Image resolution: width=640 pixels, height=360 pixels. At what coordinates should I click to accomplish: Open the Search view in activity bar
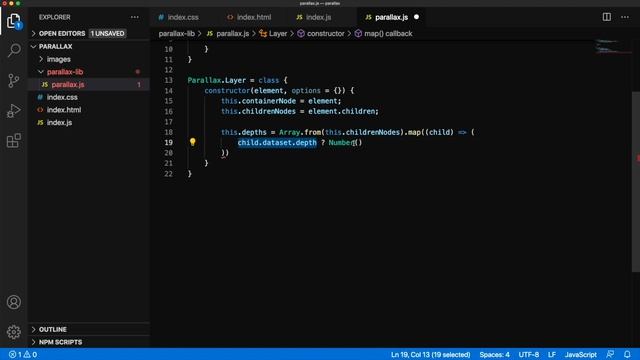[13, 50]
